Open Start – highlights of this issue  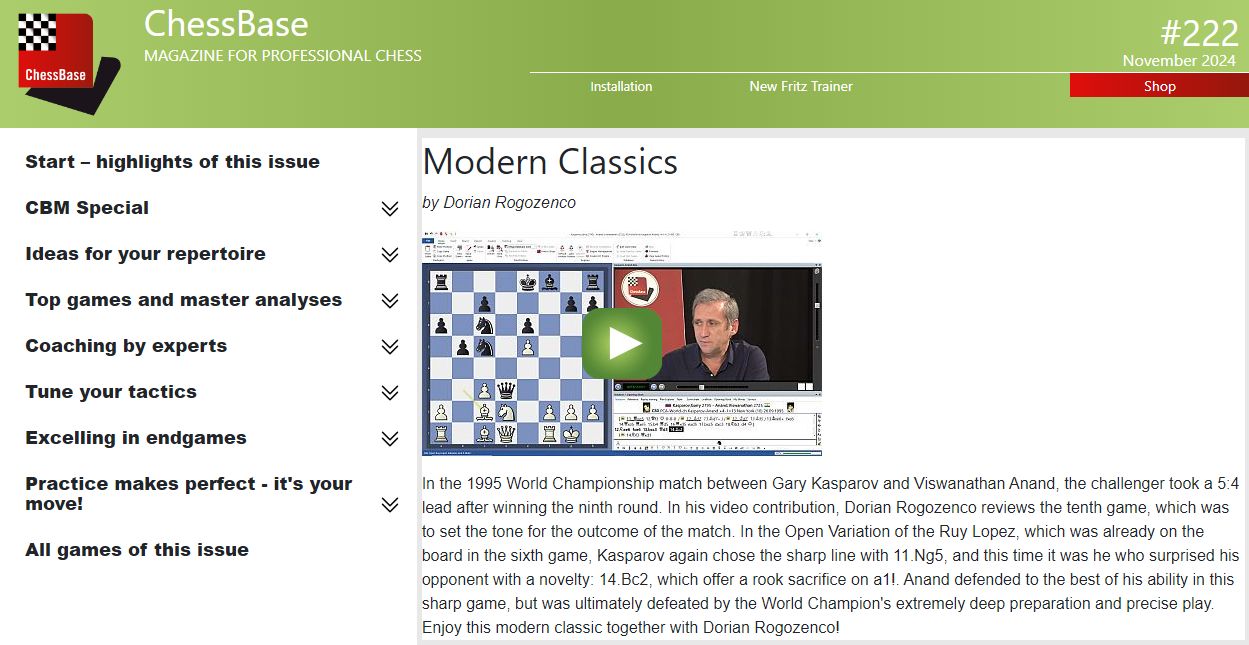[172, 162]
